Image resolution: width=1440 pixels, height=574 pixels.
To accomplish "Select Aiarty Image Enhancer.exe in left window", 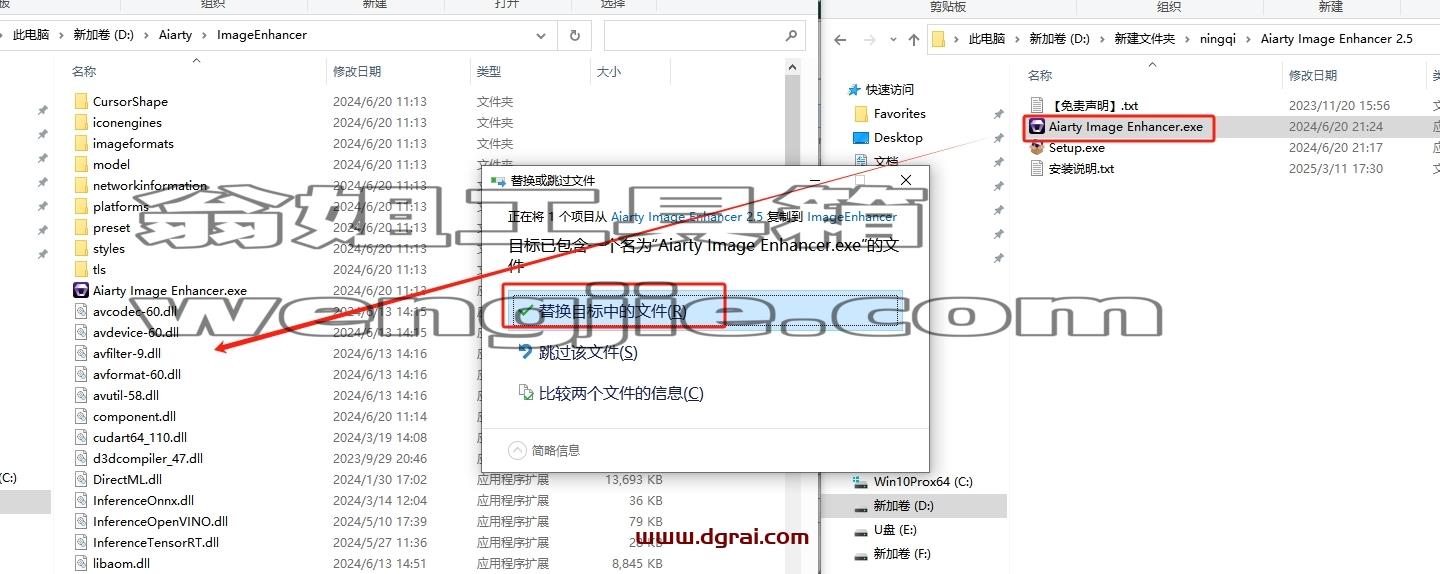I will 170,290.
